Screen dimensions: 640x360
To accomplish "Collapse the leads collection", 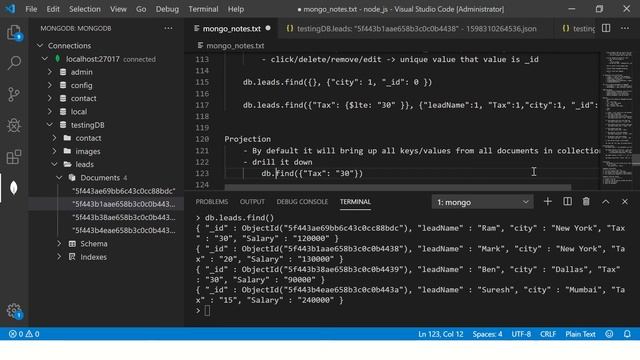I will (x=55, y=164).
